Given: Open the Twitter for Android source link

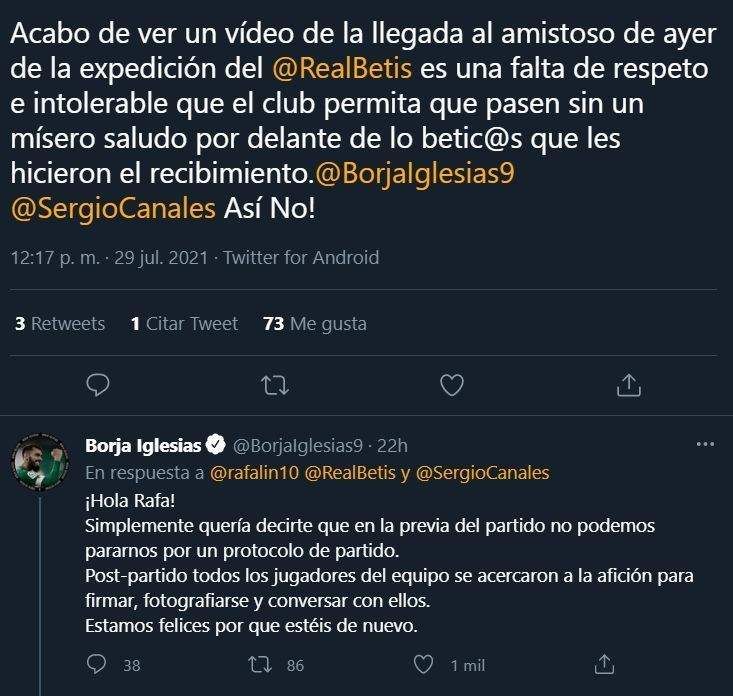Looking at the screenshot, I should click(x=301, y=257).
